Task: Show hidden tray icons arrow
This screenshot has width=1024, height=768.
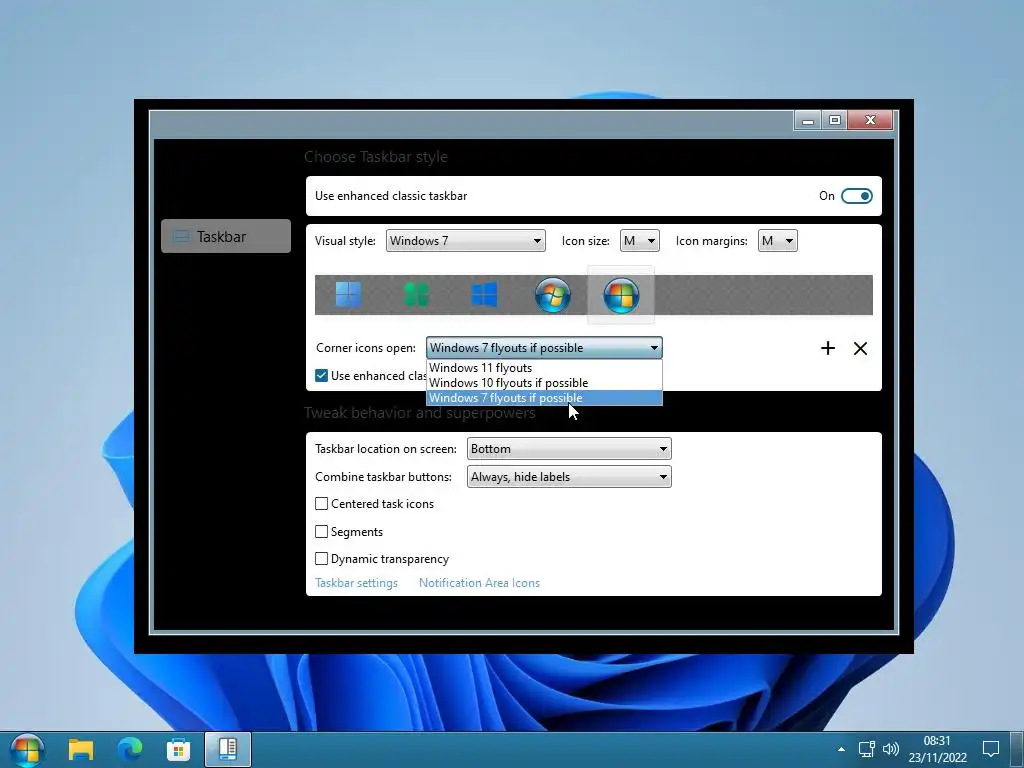Action: click(x=841, y=750)
